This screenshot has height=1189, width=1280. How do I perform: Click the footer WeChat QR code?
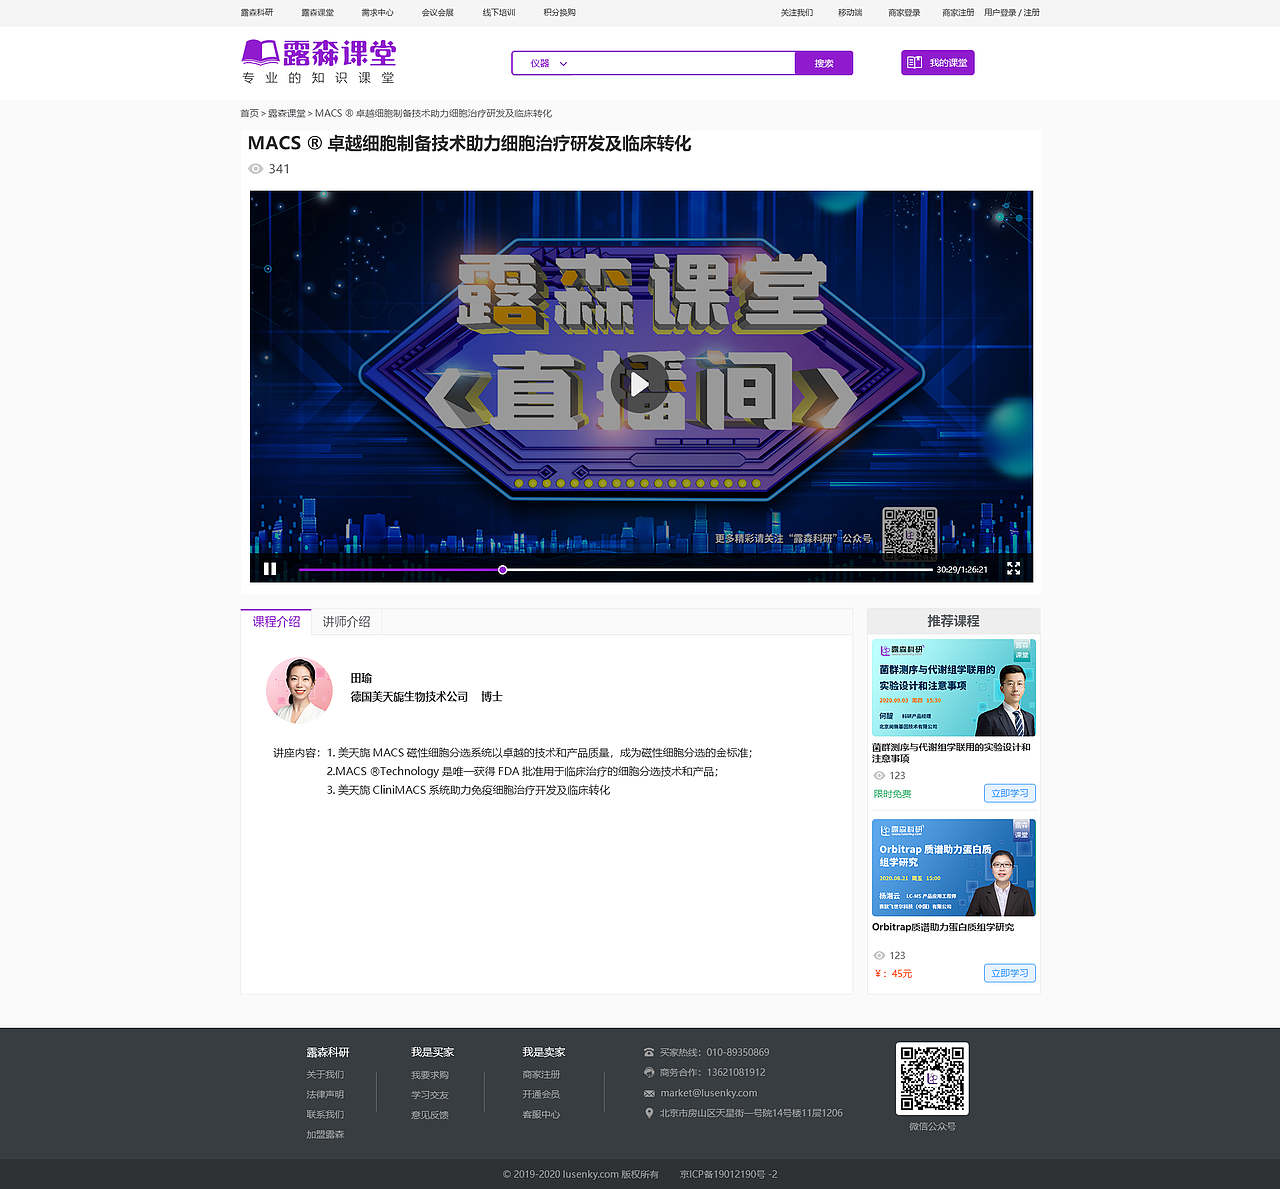pos(932,1079)
